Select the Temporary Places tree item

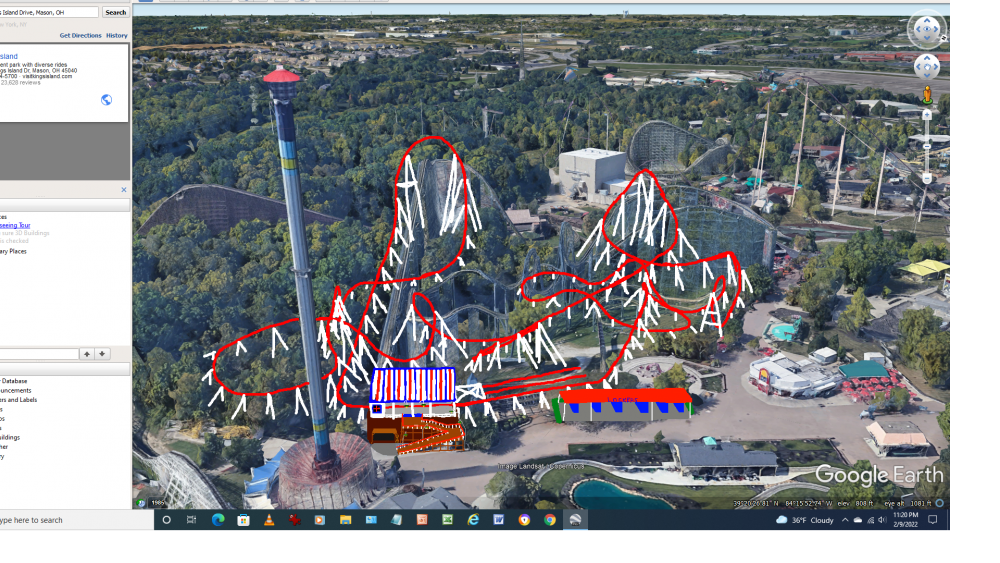13,251
